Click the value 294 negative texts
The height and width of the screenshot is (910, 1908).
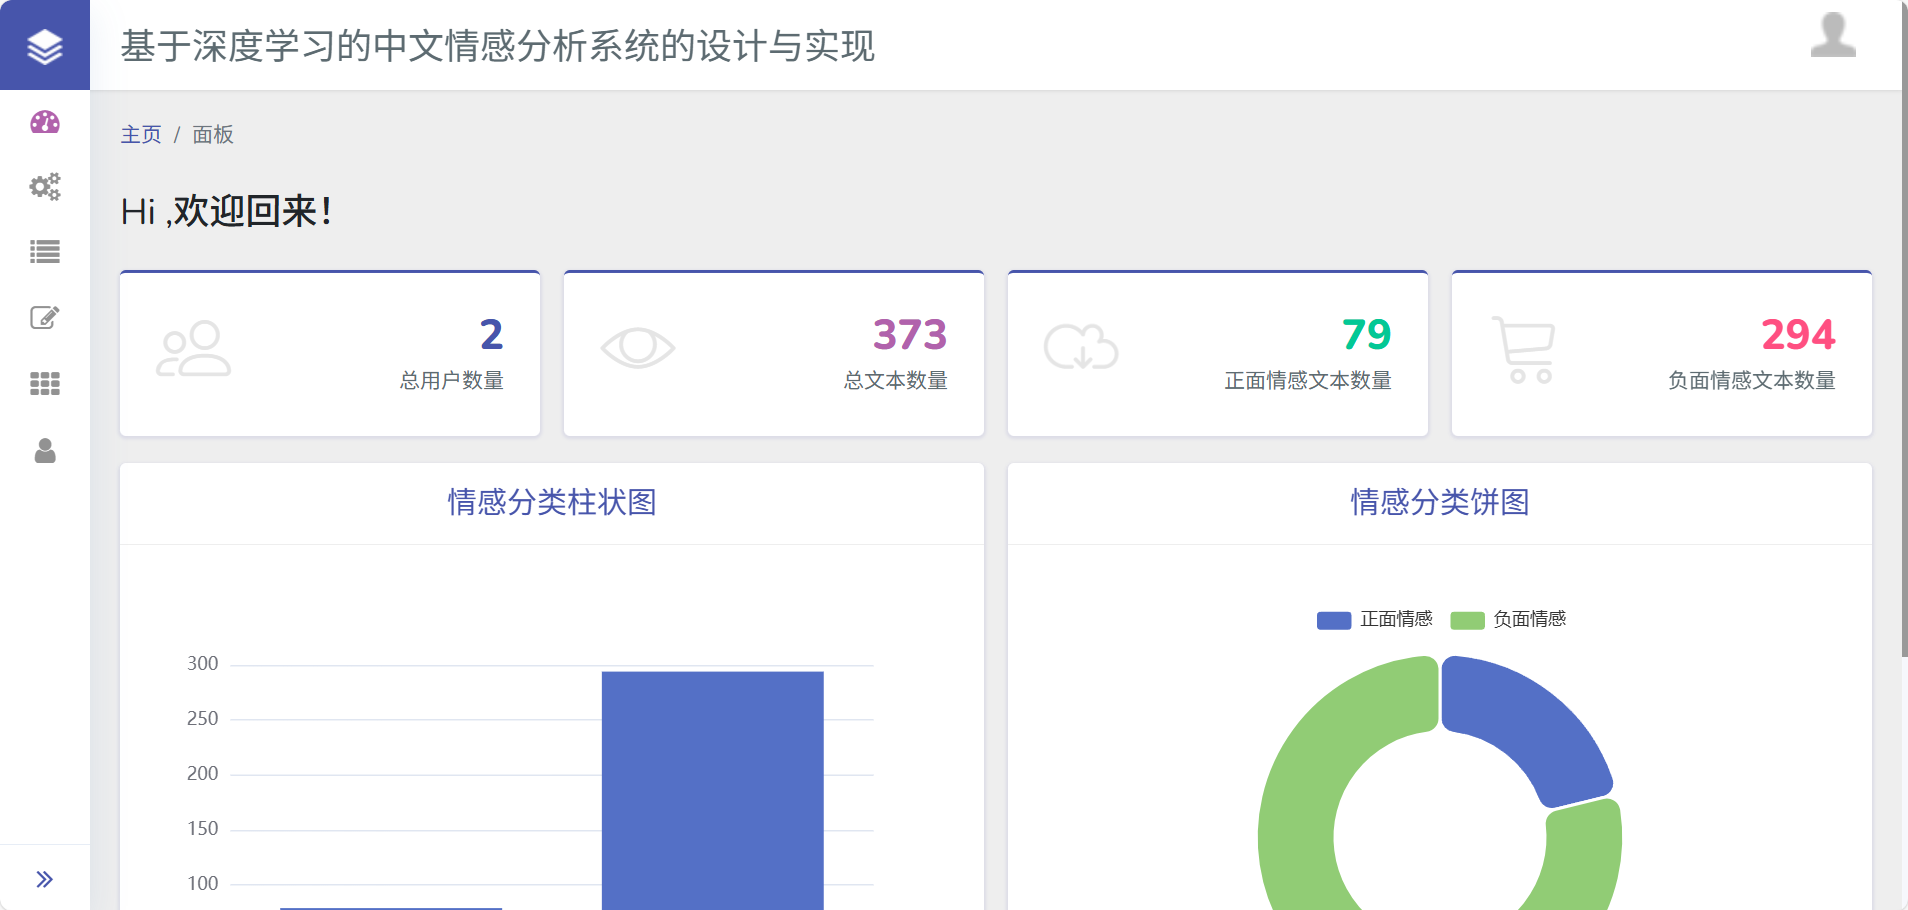[1798, 334]
